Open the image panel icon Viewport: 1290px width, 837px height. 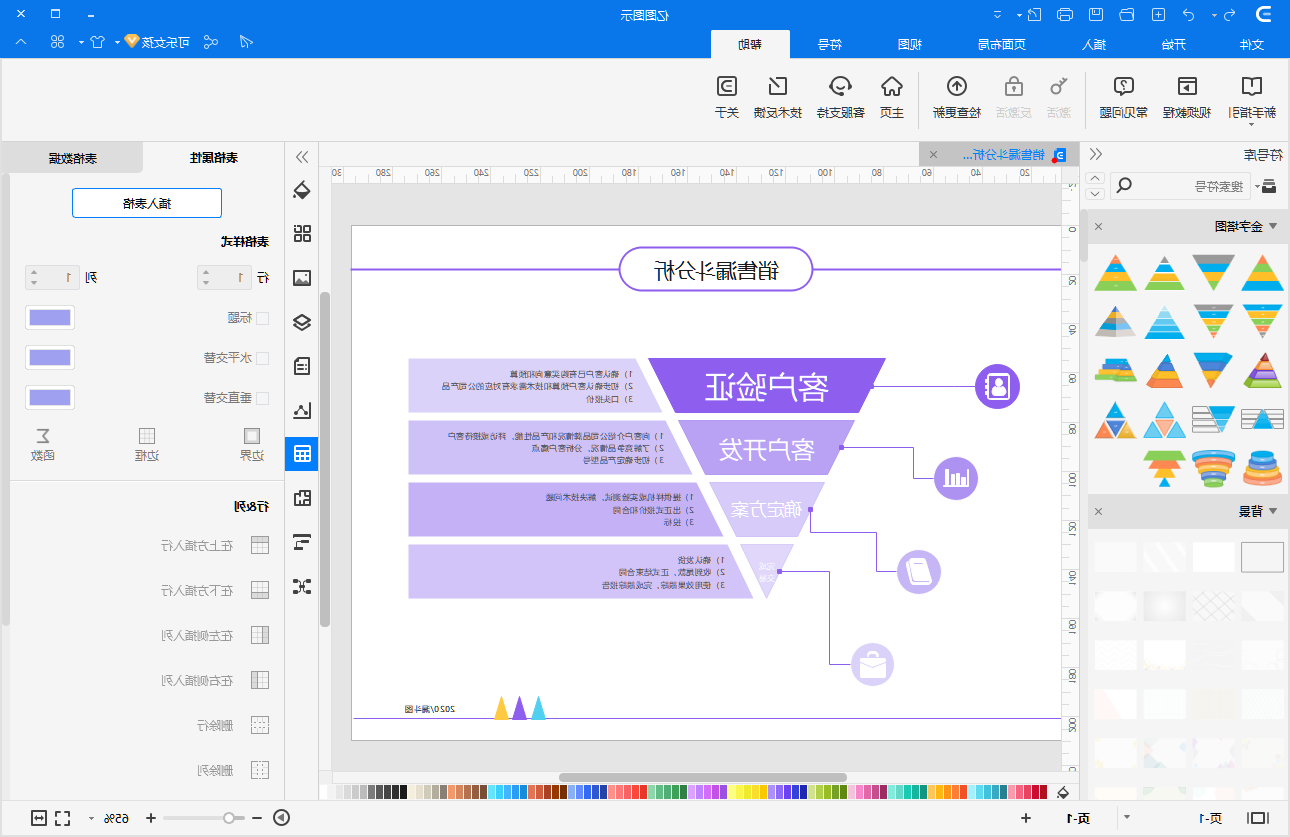tap(302, 278)
